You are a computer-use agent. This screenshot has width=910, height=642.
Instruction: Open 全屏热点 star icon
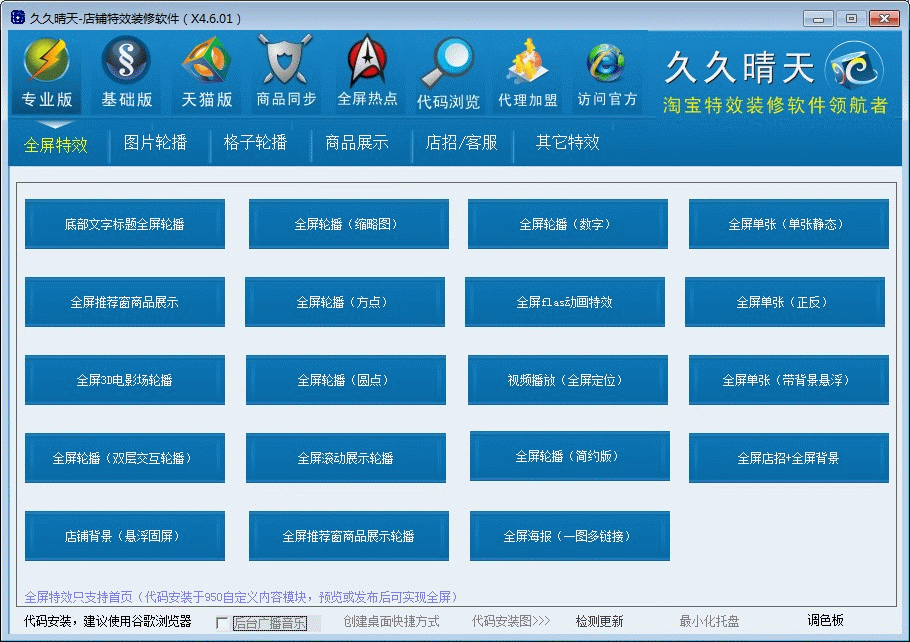click(x=367, y=64)
